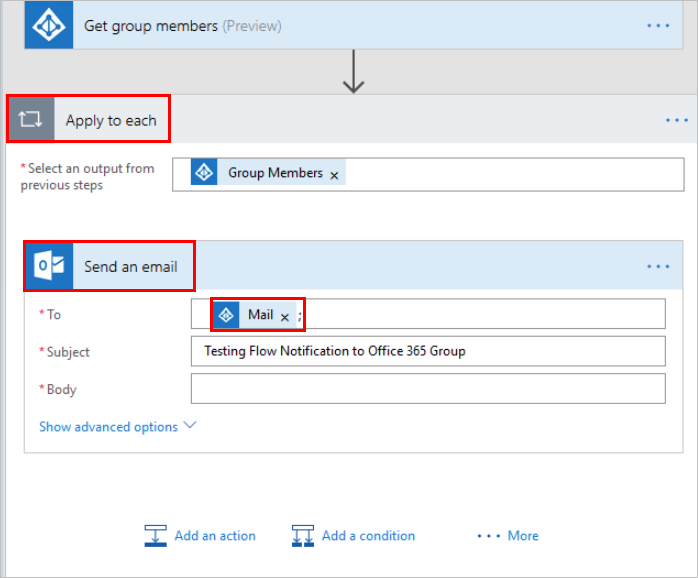Image resolution: width=698 pixels, height=578 pixels.
Task: Open the Send an email options menu
Action: pyautogui.click(x=657, y=266)
